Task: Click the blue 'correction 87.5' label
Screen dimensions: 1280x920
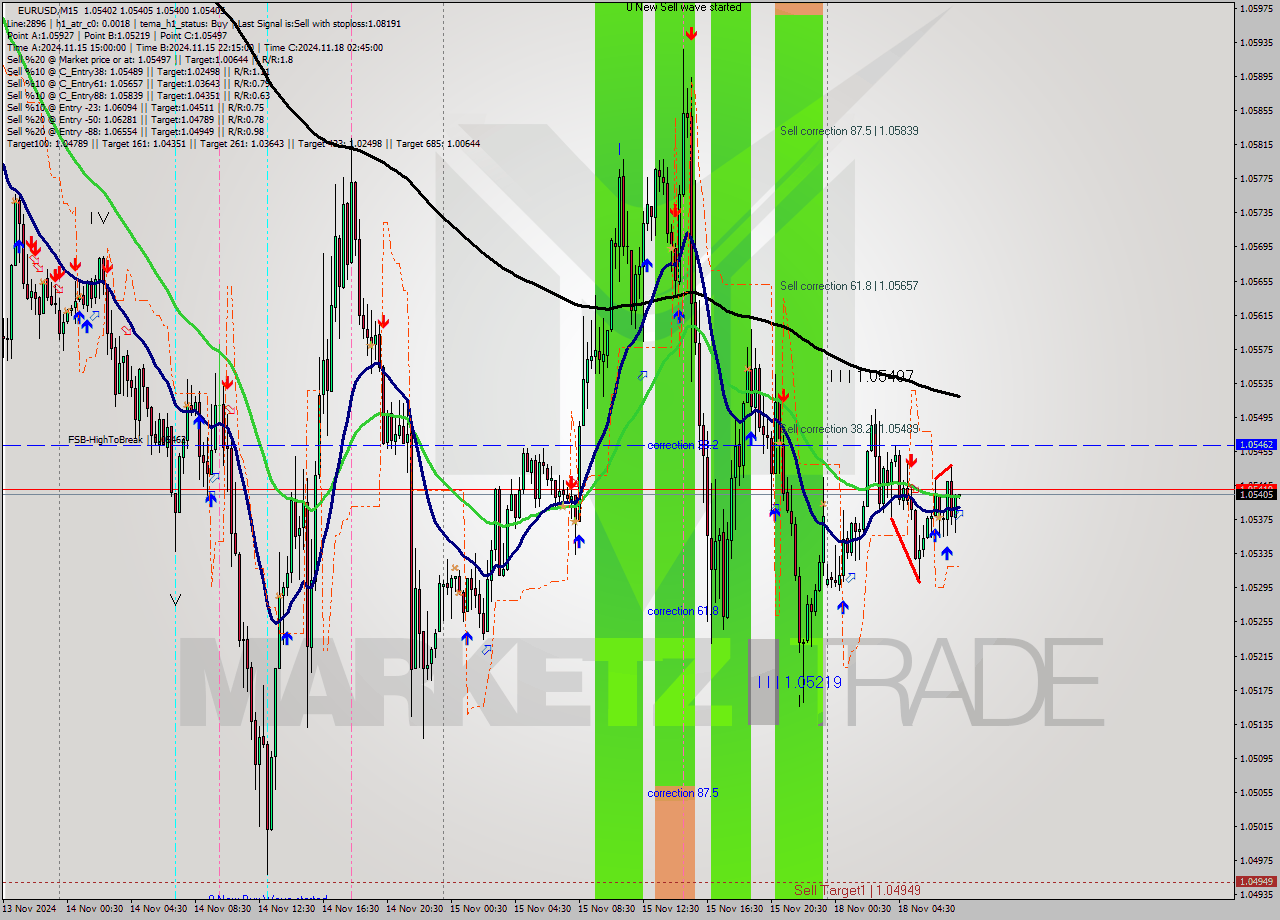Action: (x=683, y=793)
